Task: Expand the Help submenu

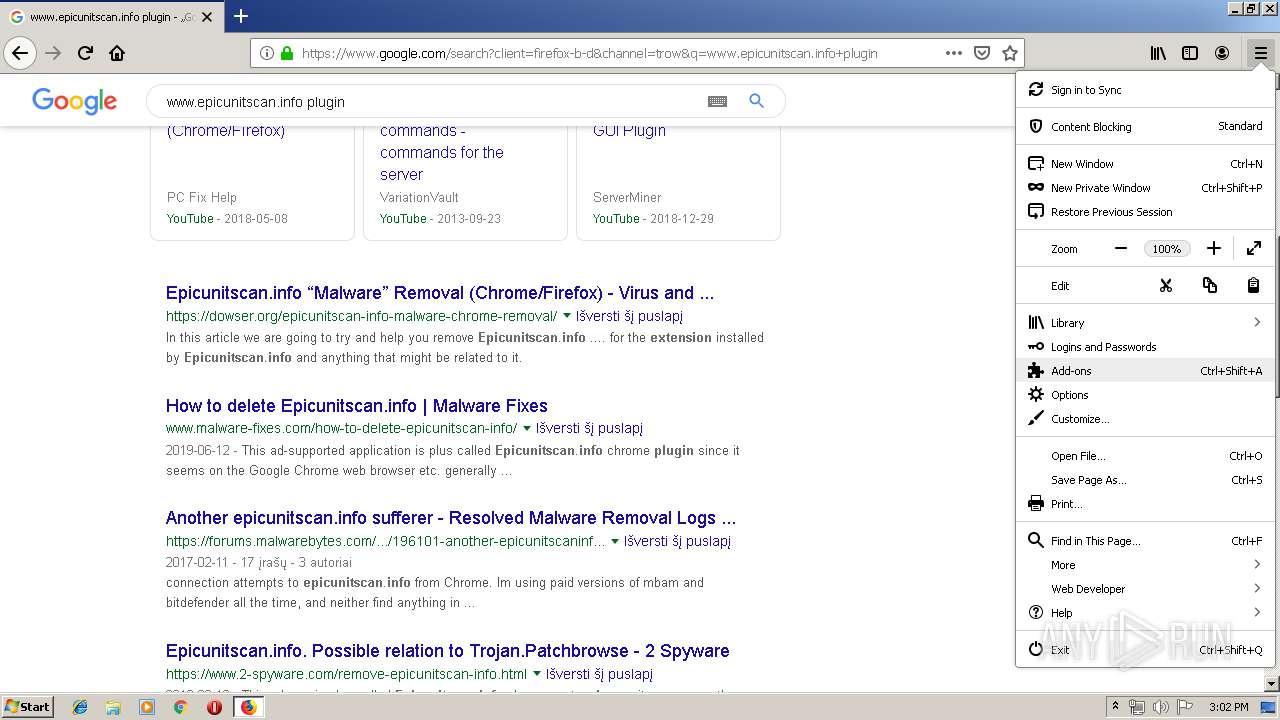Action: point(1145,613)
